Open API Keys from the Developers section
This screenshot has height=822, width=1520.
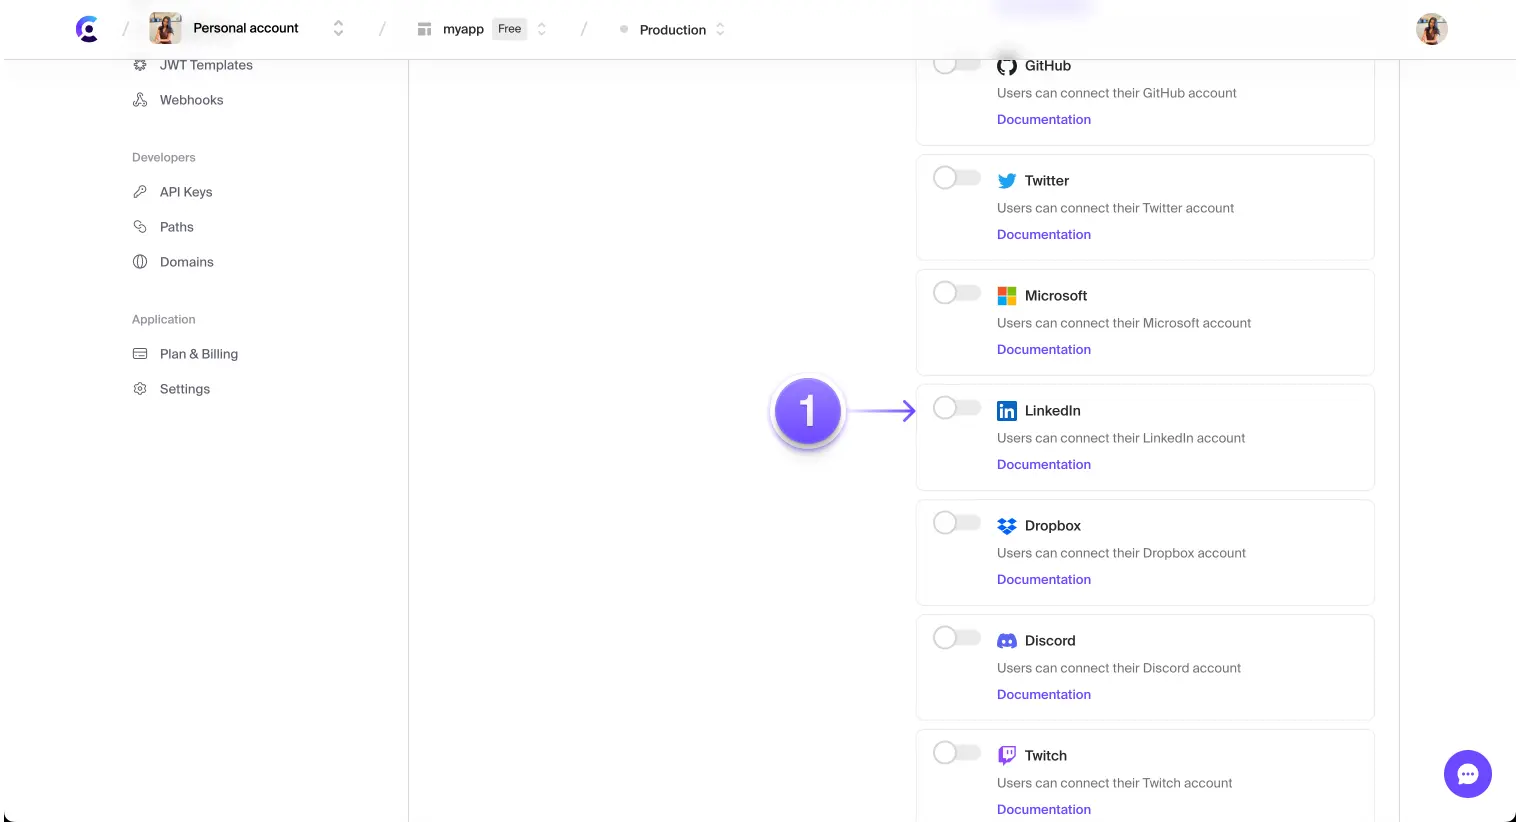185,191
